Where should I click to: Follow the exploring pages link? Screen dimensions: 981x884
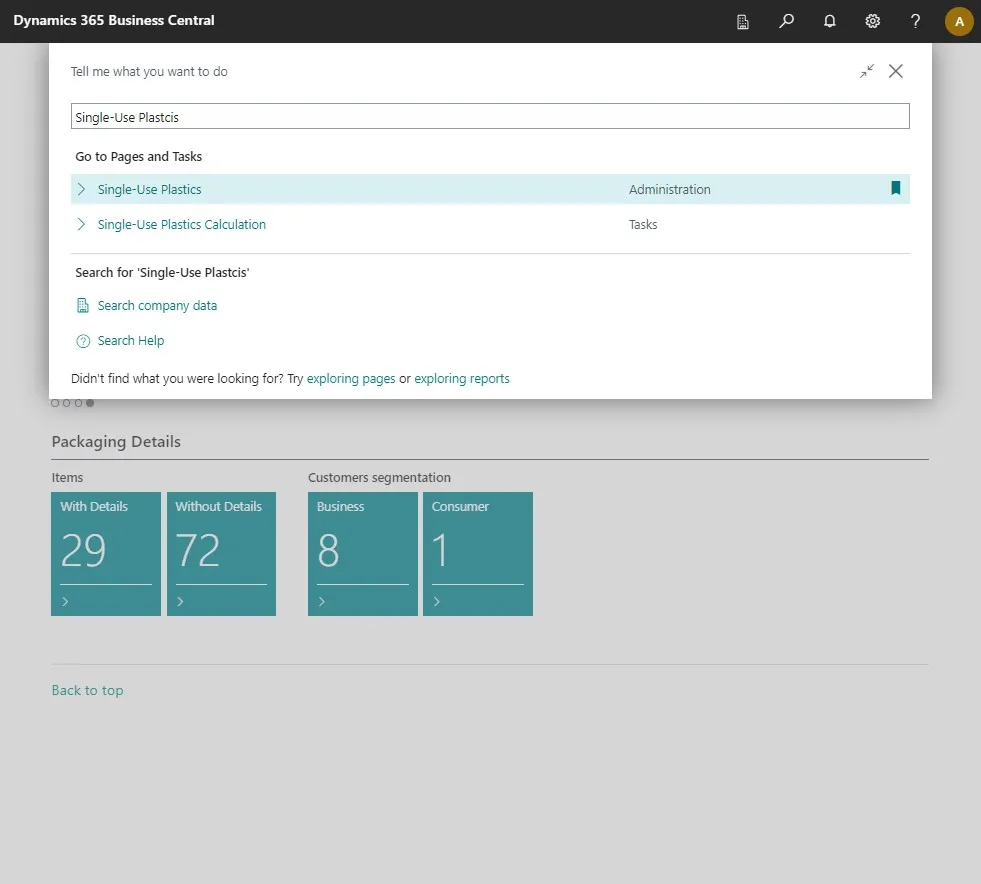click(x=351, y=378)
